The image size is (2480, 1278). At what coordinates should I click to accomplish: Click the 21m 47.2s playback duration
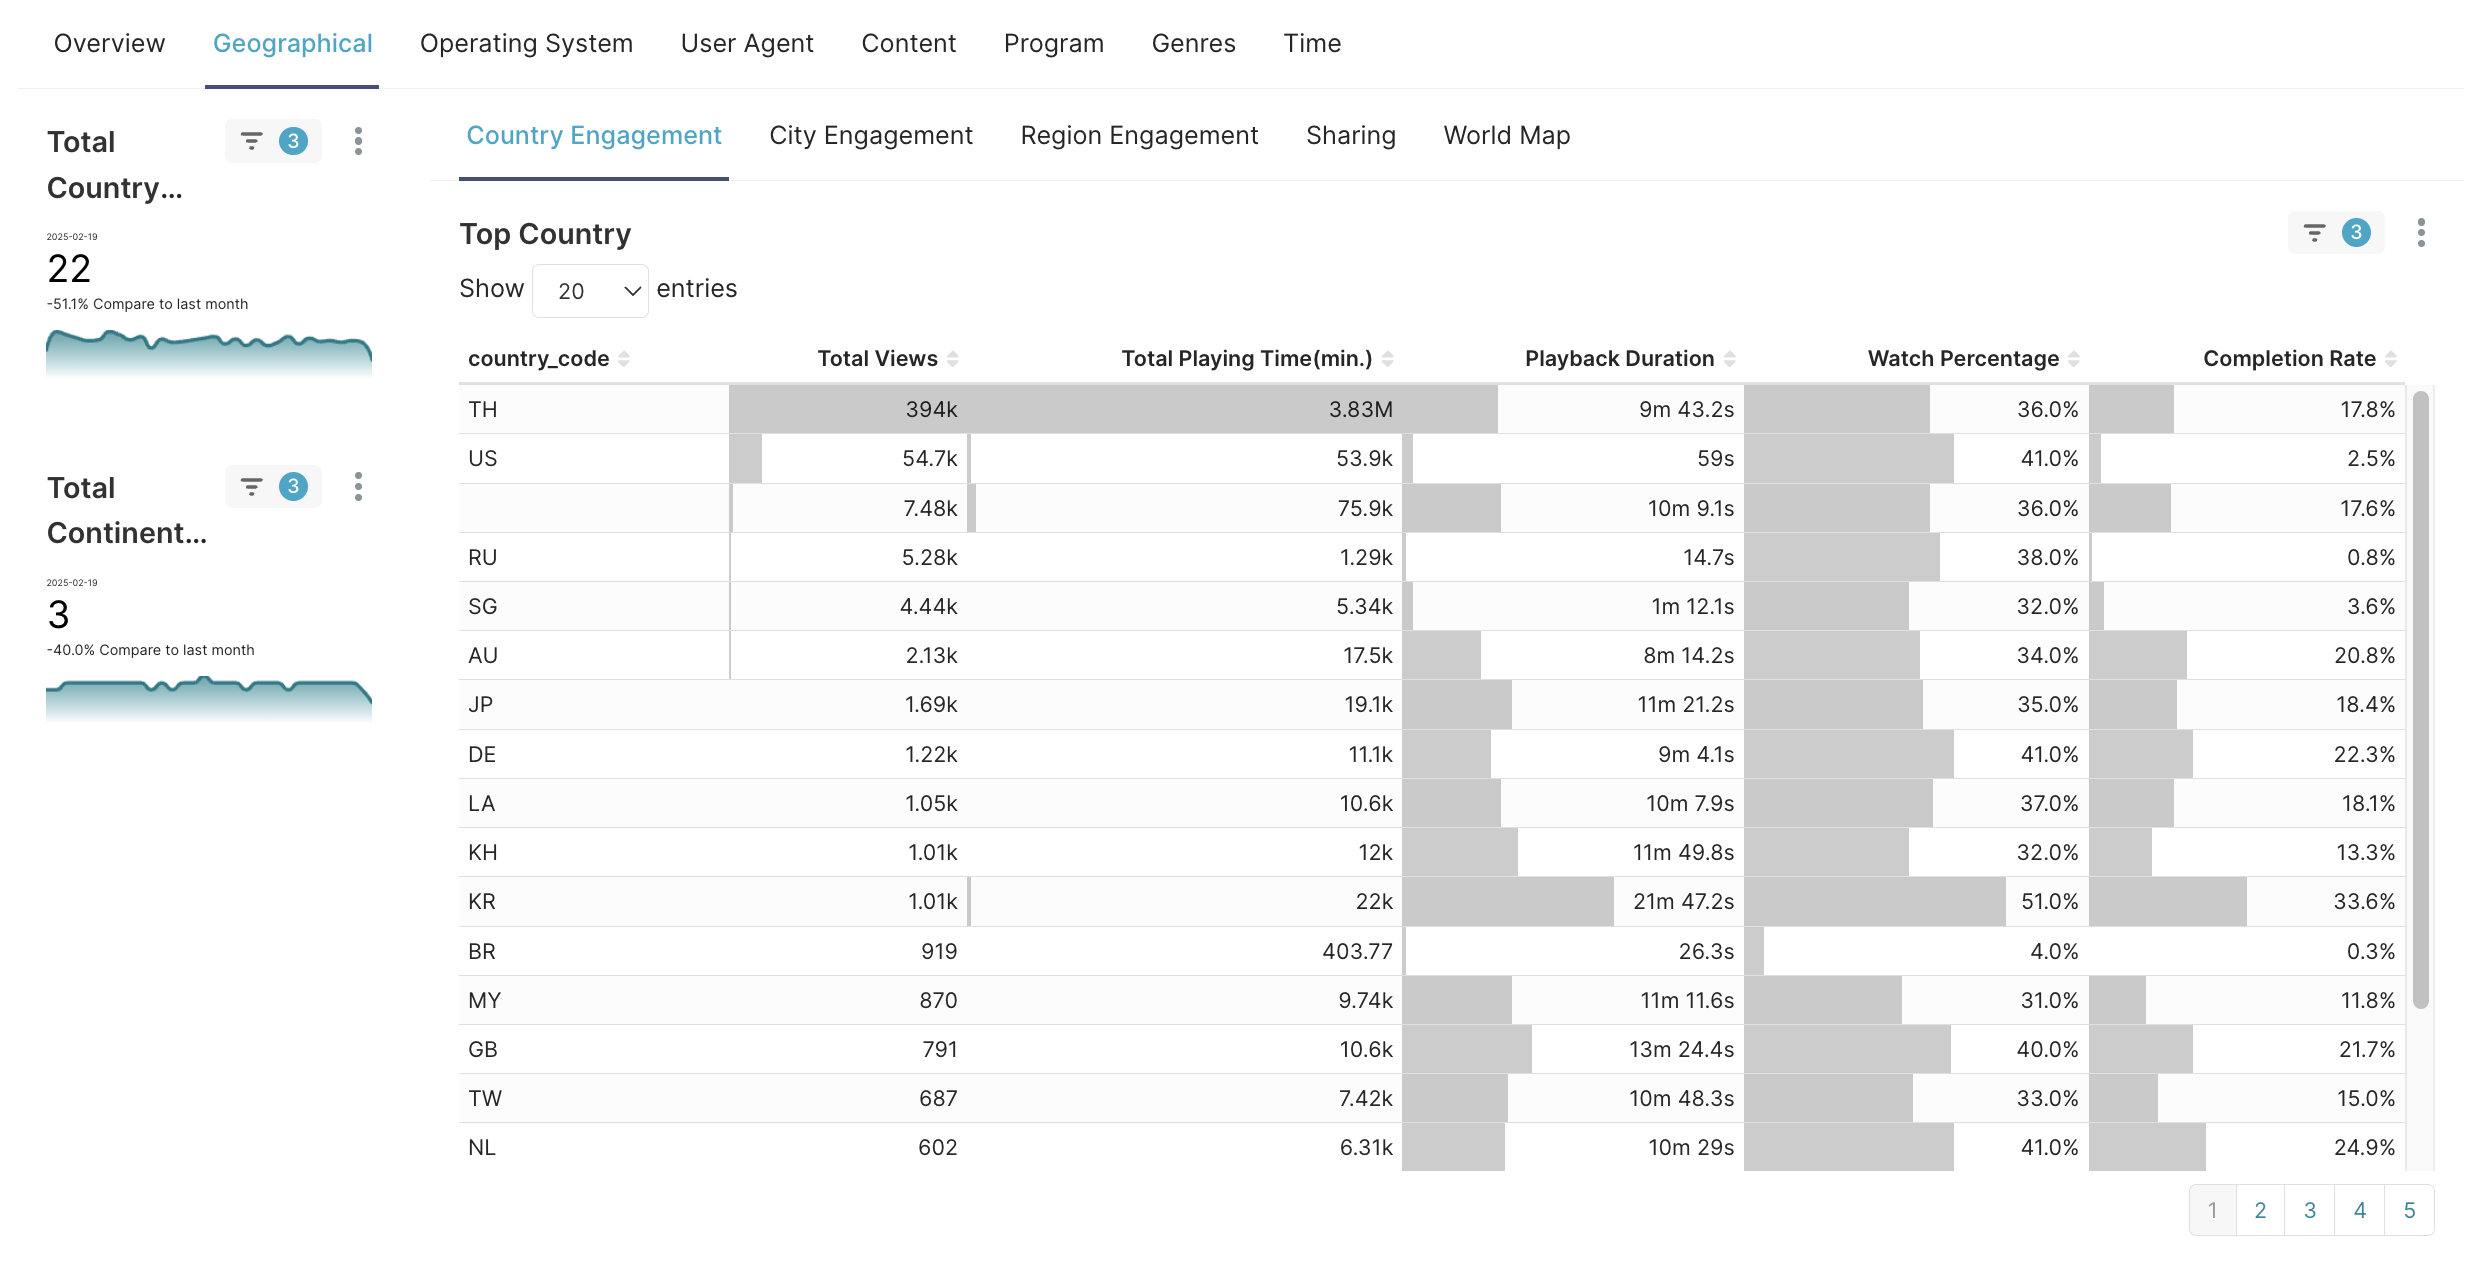(x=1683, y=901)
